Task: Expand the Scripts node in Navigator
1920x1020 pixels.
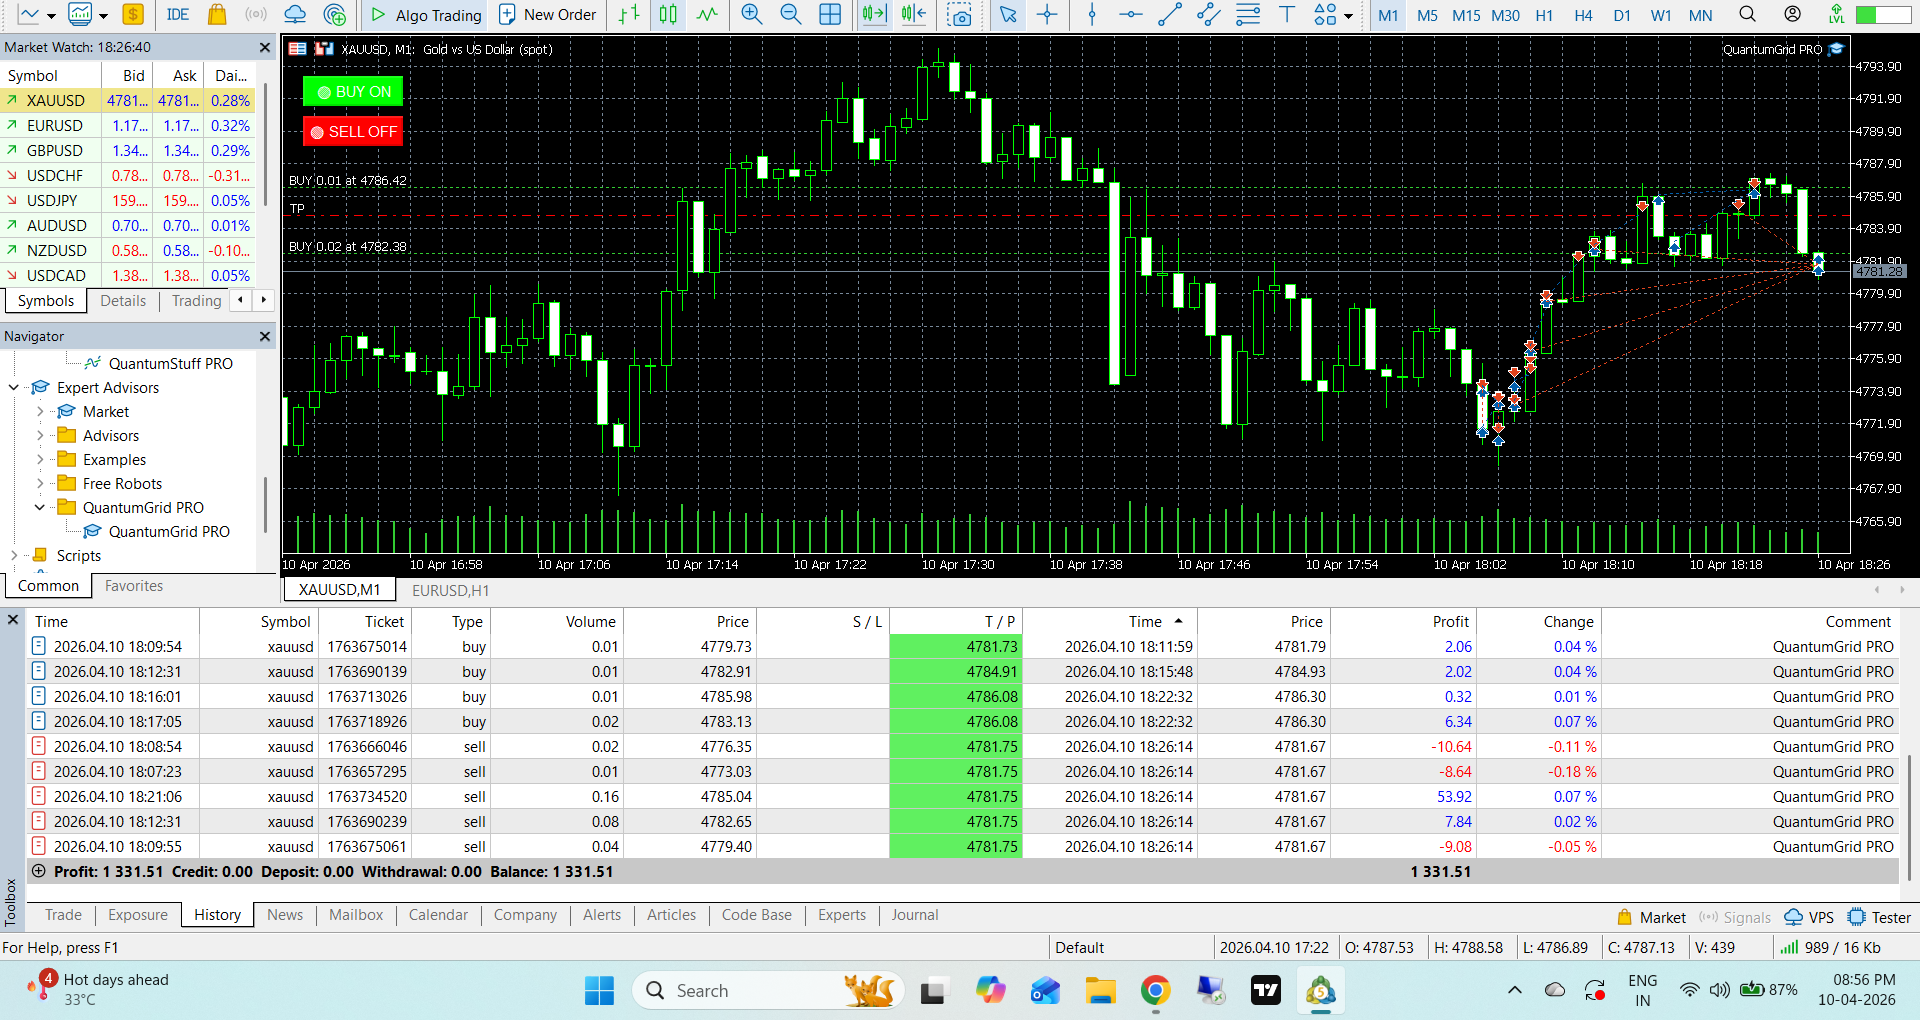Action: pos(14,556)
